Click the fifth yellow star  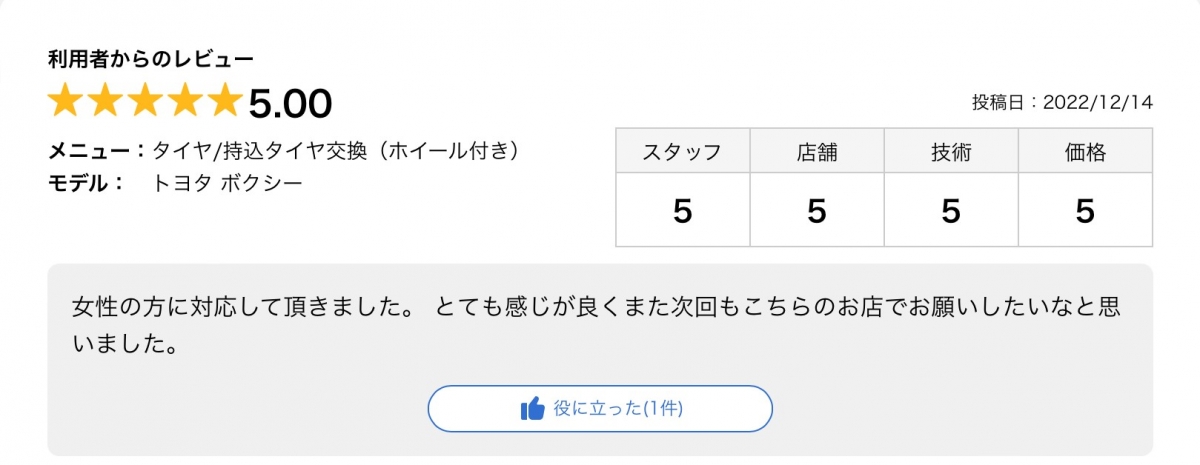pyautogui.click(x=223, y=101)
